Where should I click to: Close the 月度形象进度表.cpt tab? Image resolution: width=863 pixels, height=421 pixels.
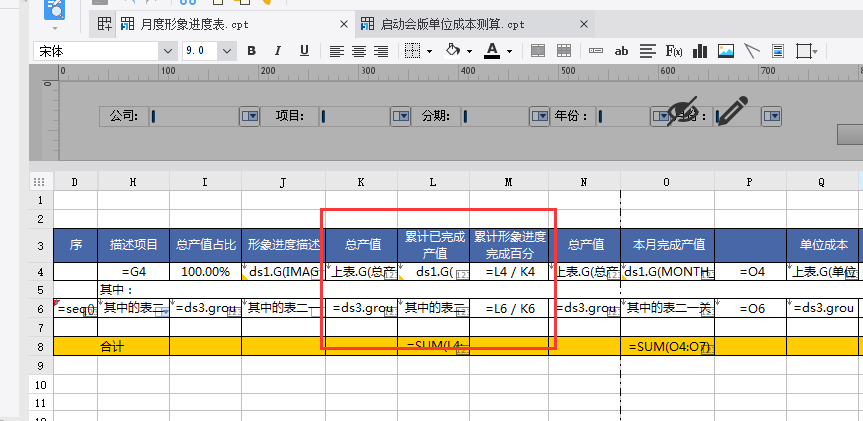point(344,24)
